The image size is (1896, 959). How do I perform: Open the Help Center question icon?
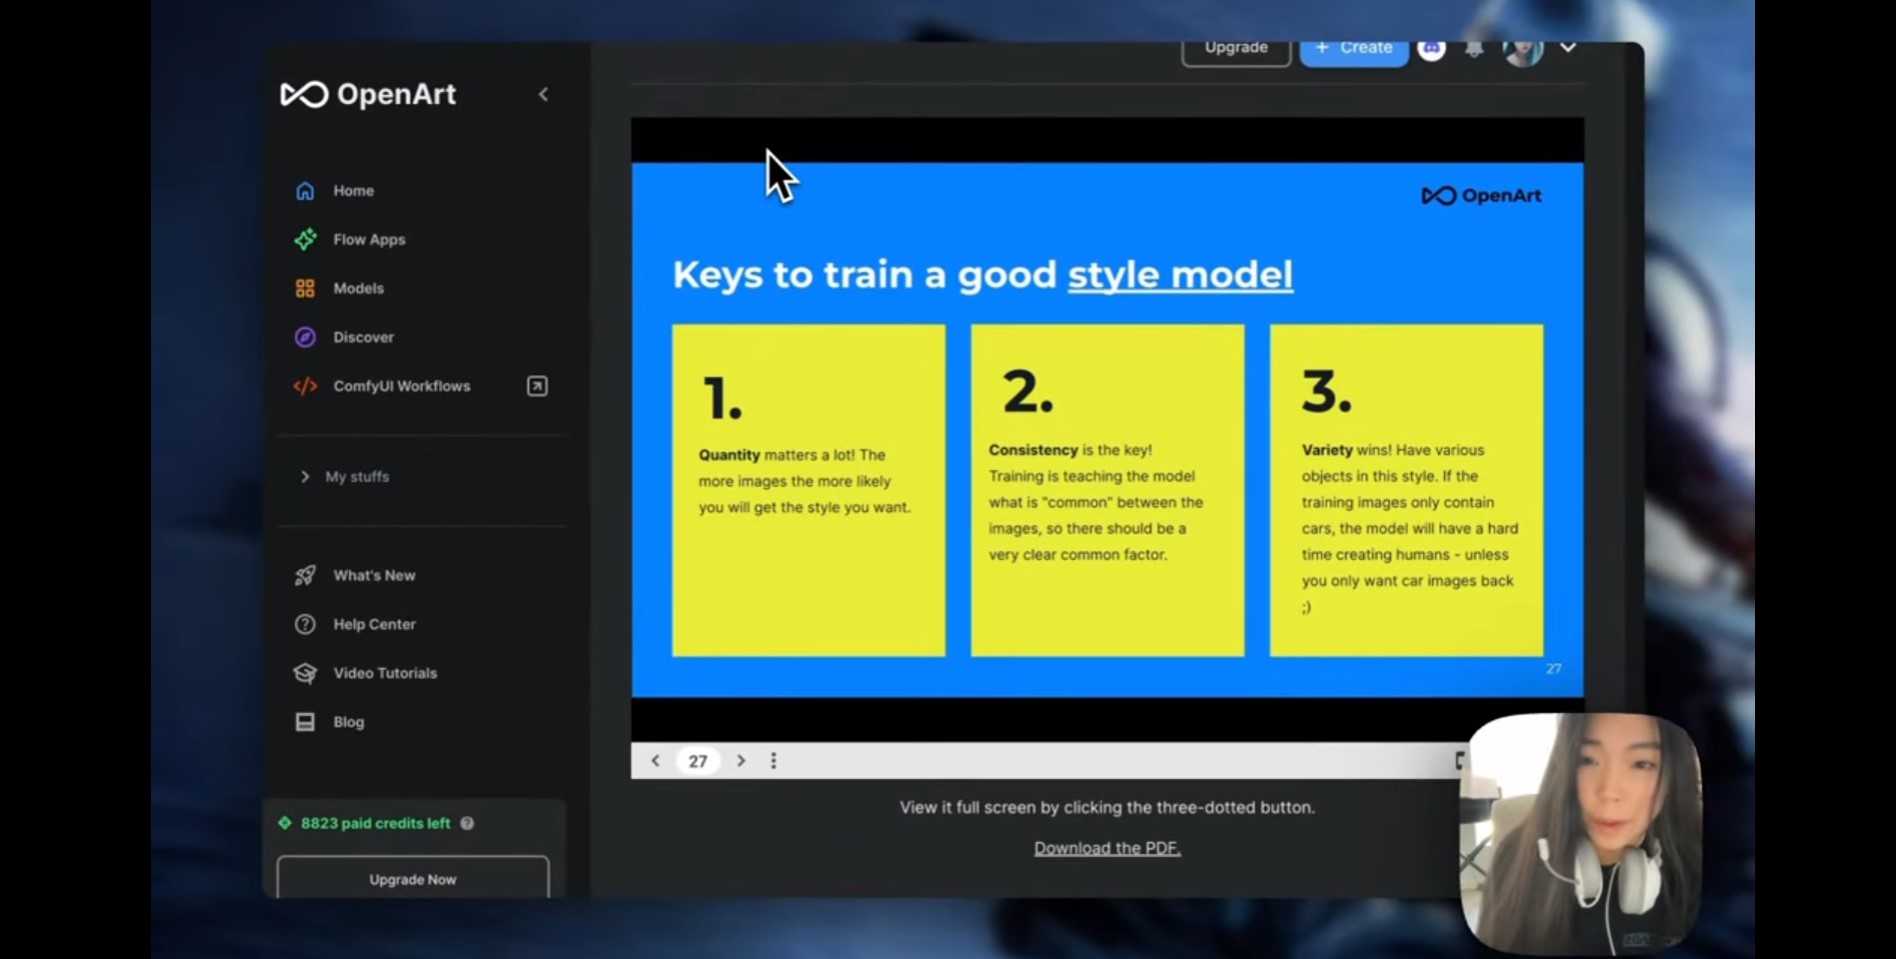(x=305, y=624)
